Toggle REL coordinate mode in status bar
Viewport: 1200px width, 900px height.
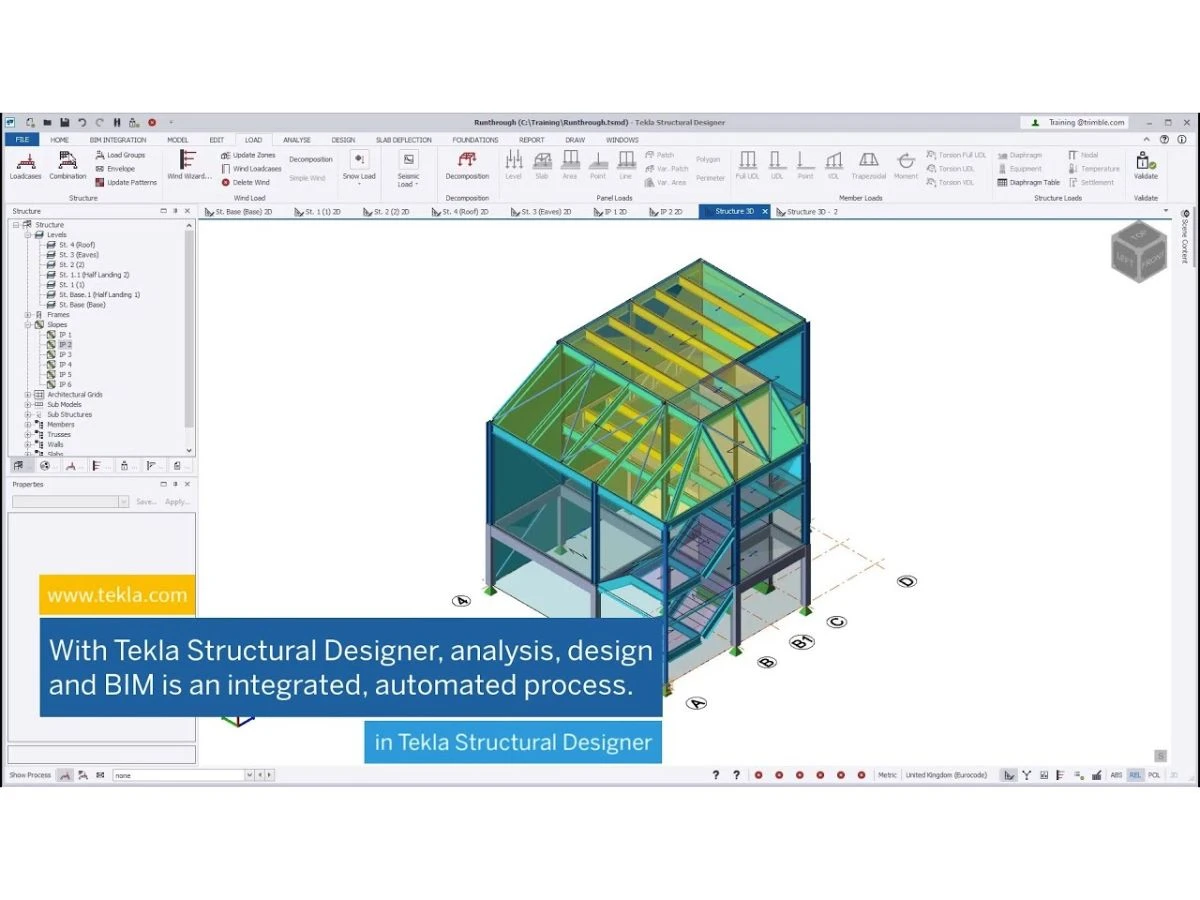click(1135, 775)
